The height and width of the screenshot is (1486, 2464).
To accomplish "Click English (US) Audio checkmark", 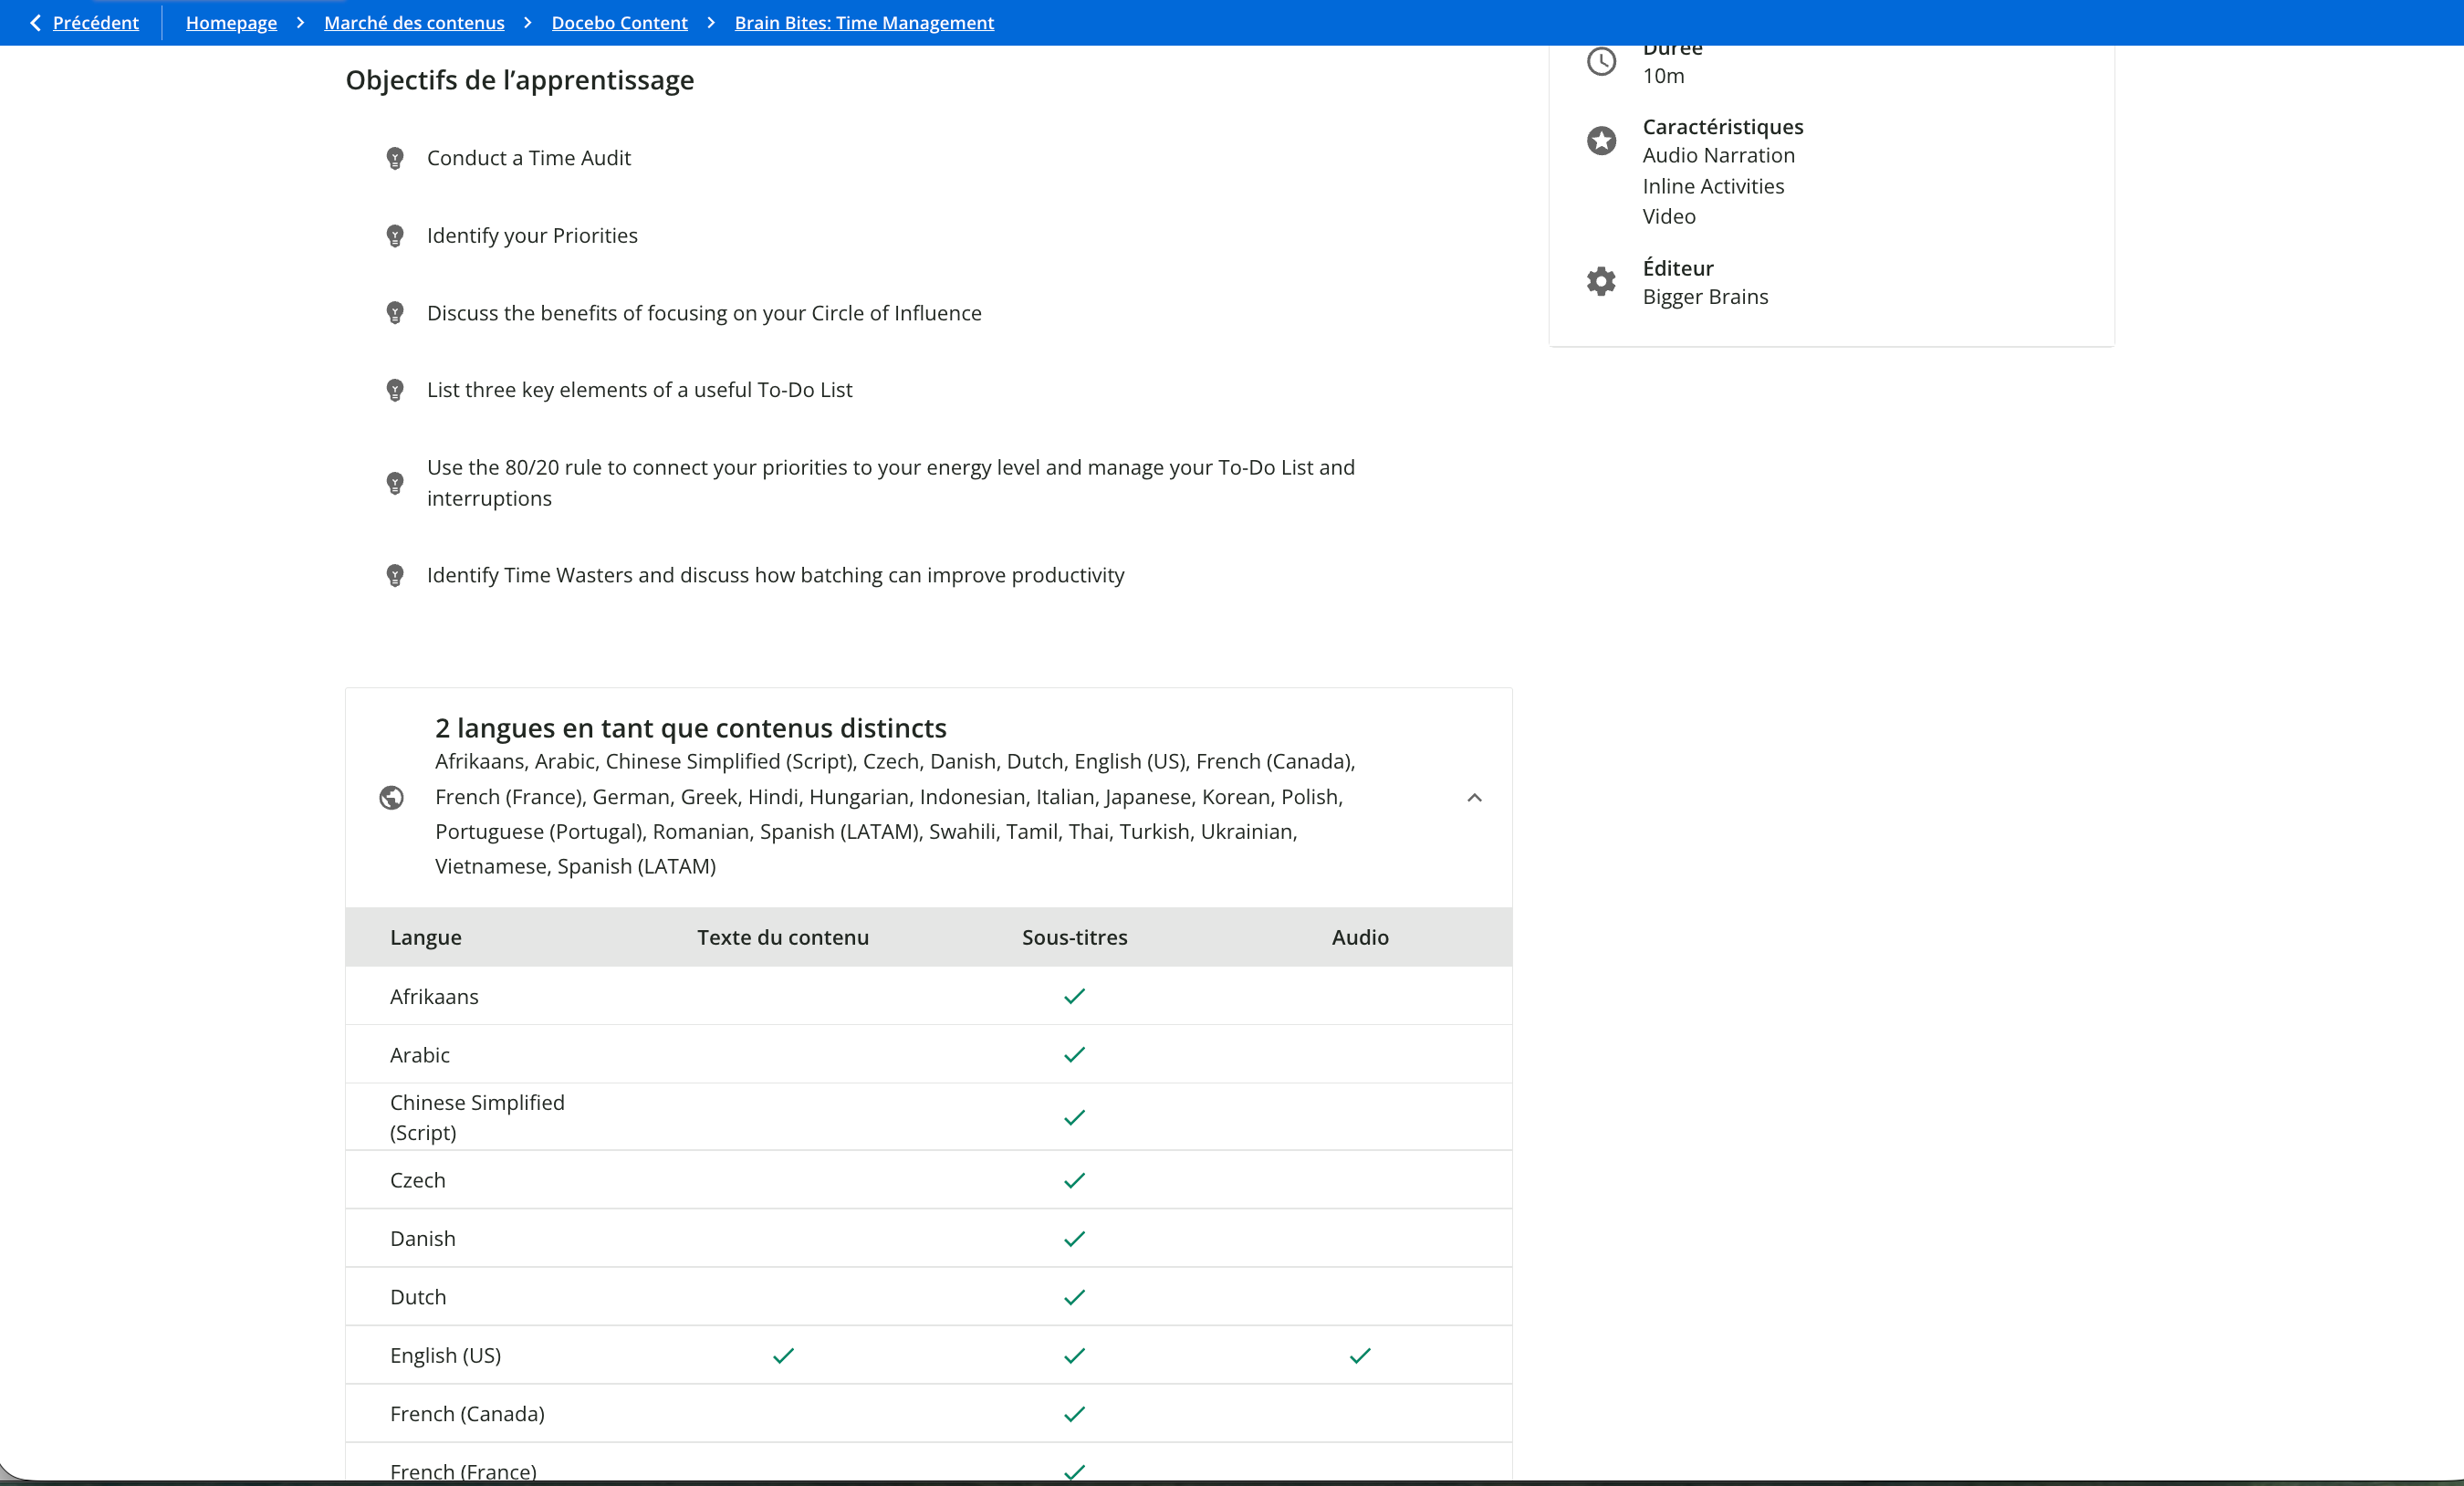I will point(1360,1355).
